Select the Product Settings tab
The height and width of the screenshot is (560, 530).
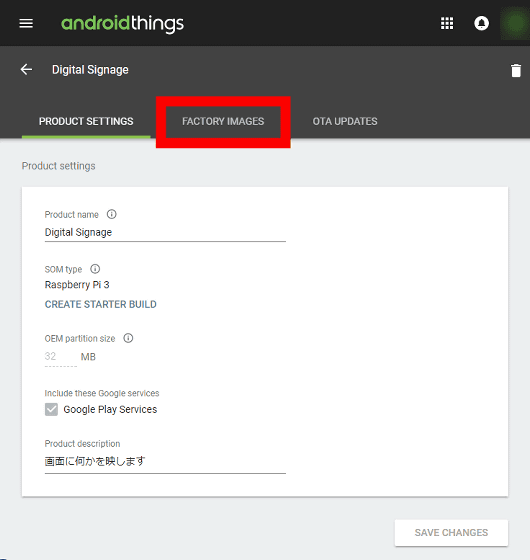point(86,121)
